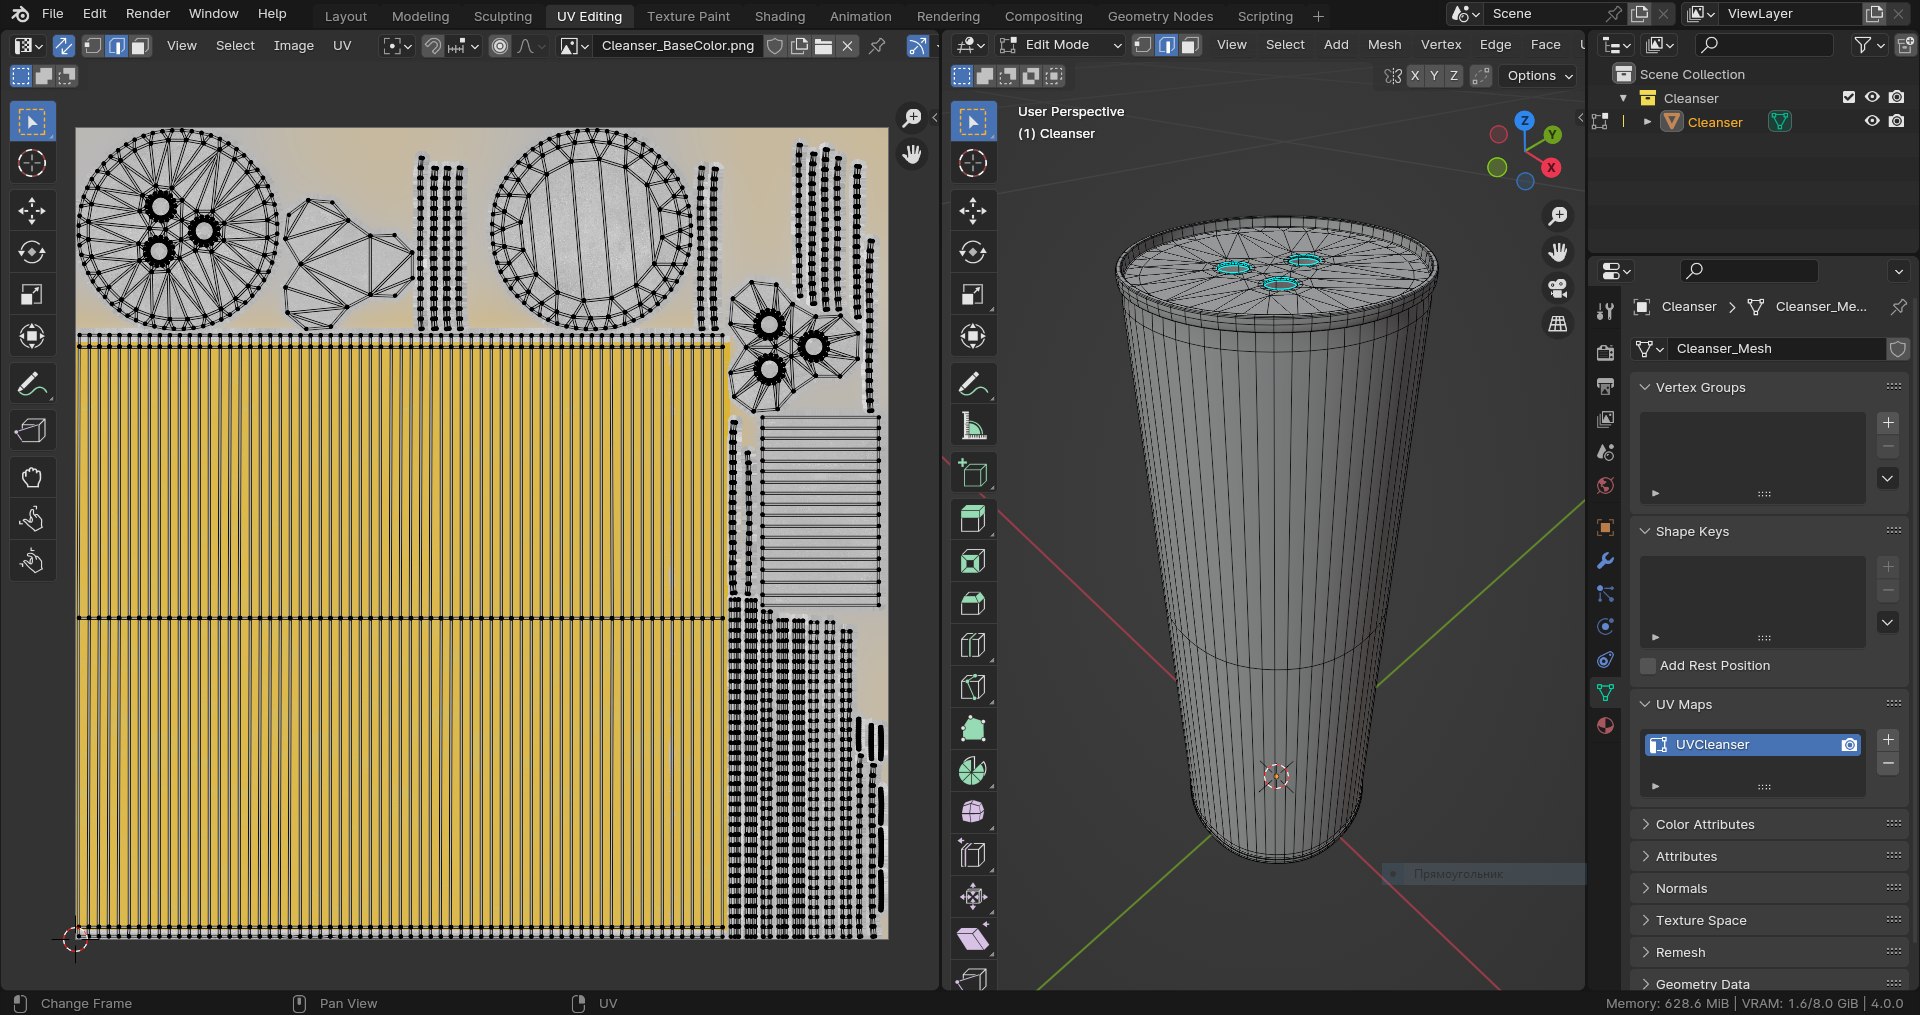The height and width of the screenshot is (1015, 1920).
Task: Click the Scene name field
Action: click(1546, 14)
